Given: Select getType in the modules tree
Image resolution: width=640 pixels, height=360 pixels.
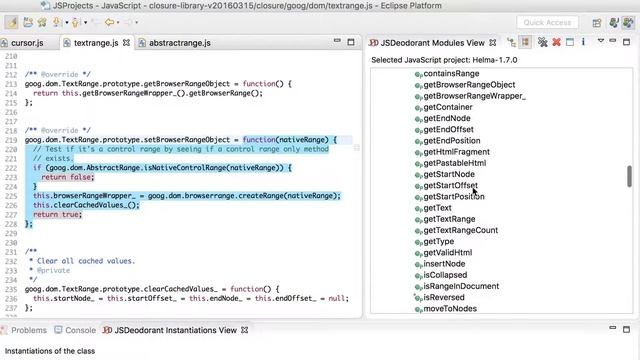Looking at the screenshot, I should click(x=438, y=241).
